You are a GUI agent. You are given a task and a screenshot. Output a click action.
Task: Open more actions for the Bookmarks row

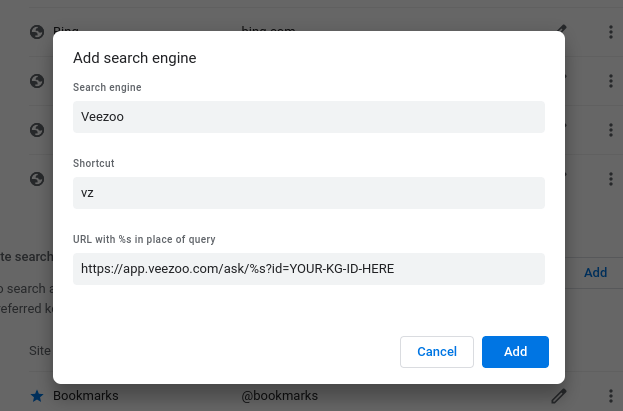[x=611, y=396]
